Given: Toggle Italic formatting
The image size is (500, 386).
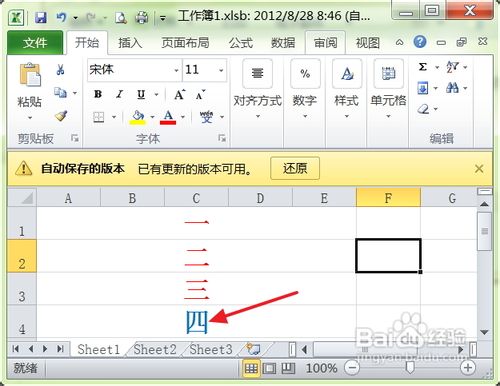Looking at the screenshot, I should (119, 95).
